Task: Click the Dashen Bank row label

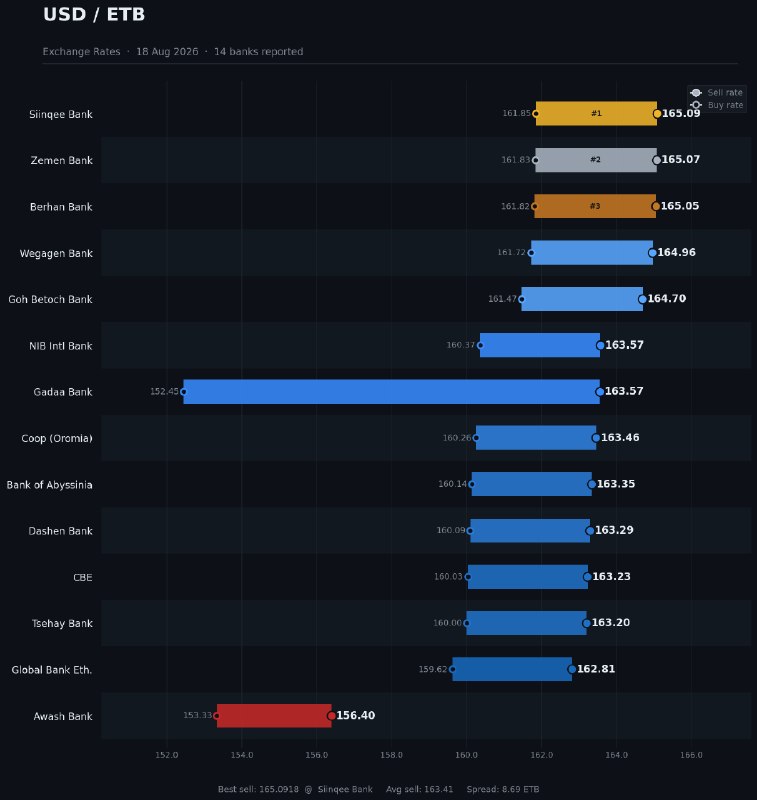Action: (x=61, y=531)
